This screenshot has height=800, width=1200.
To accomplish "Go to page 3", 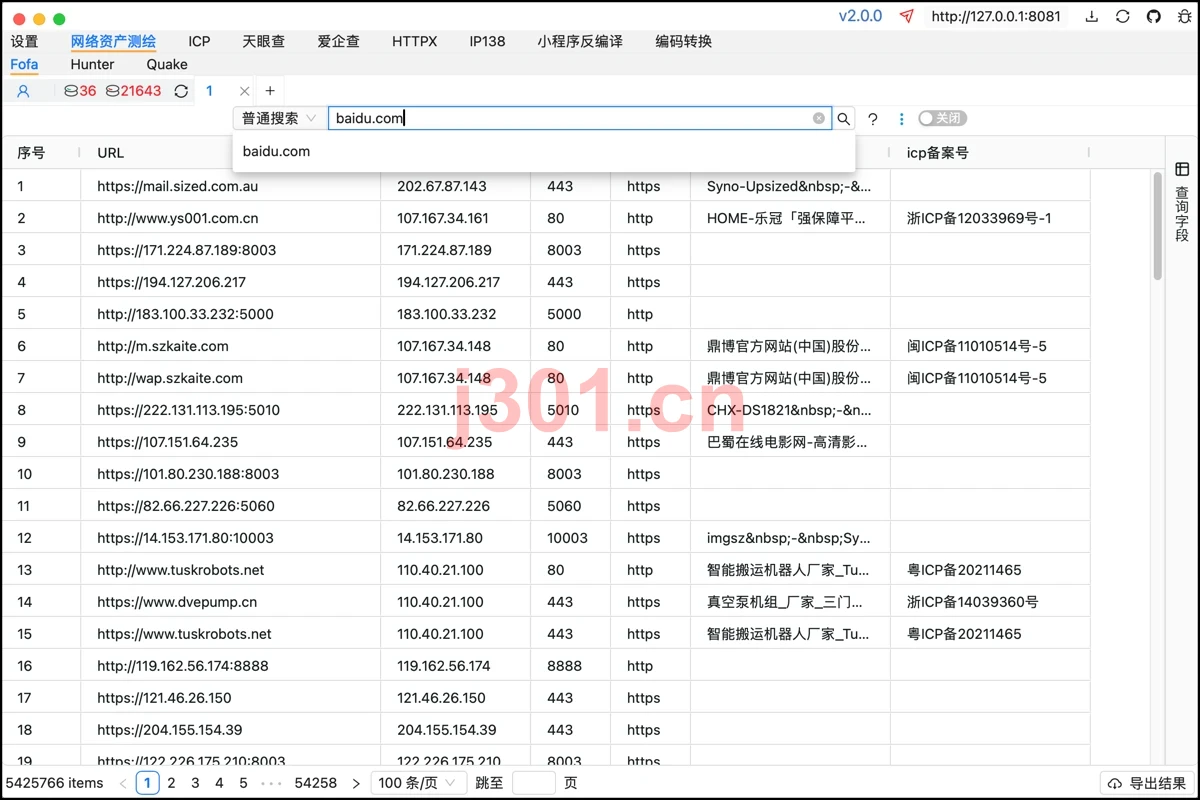I will coord(195,783).
